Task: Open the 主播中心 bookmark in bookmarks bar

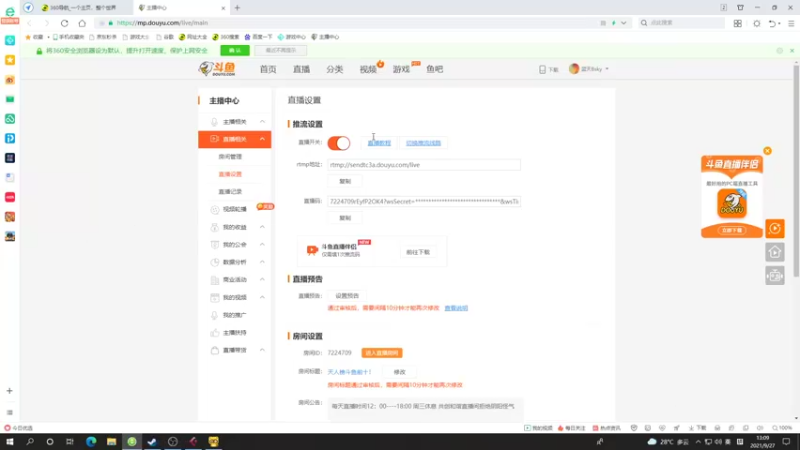Action: 325,37
